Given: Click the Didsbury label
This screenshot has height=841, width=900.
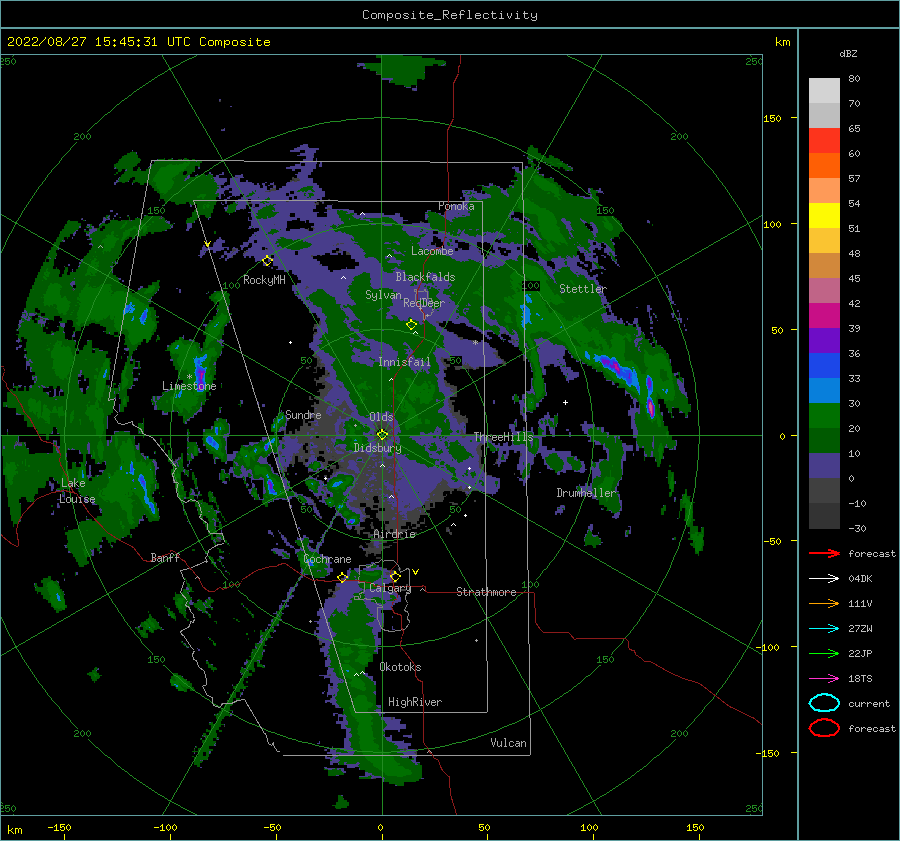Looking at the screenshot, I should (377, 448).
